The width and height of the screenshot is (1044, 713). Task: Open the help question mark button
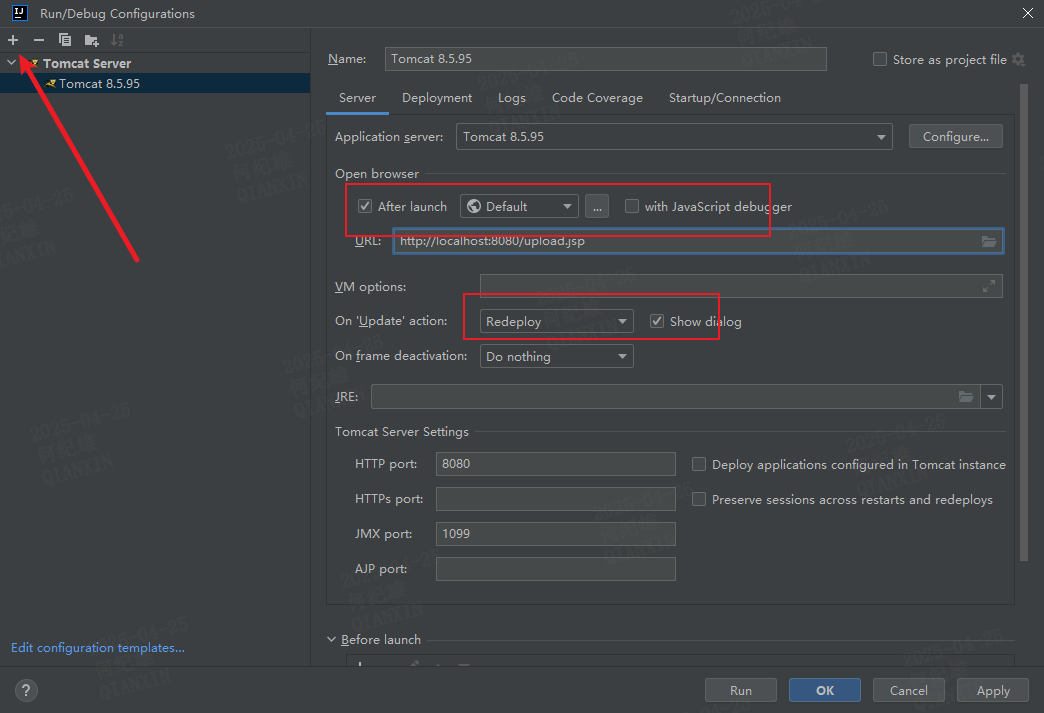point(26,690)
